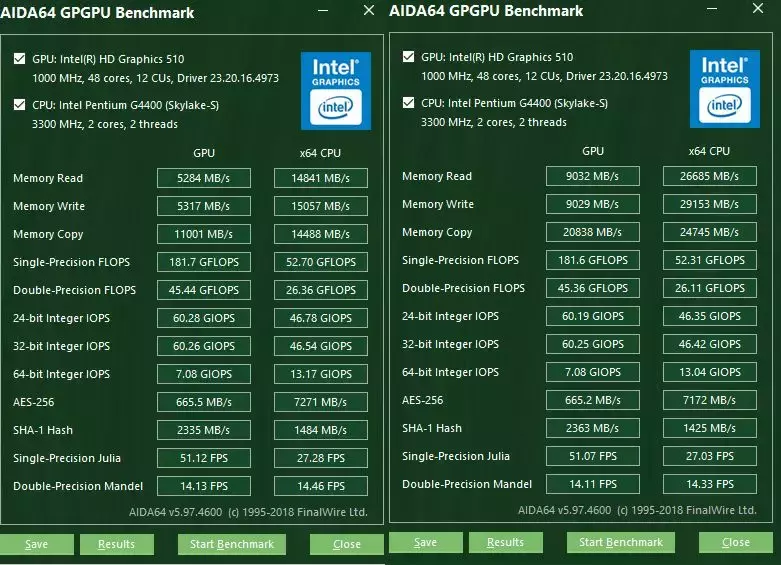Click the 14.46 FPS Mandel result
Screen dimensions: 781x565
[x=321, y=486]
